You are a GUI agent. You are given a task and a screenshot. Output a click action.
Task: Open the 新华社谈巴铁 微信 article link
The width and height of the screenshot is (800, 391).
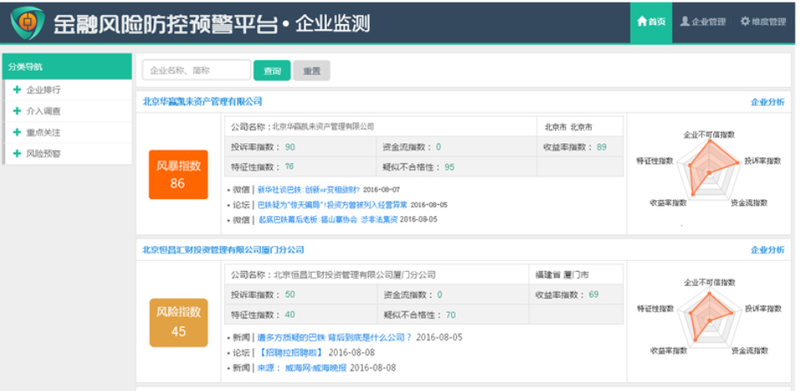coord(309,190)
